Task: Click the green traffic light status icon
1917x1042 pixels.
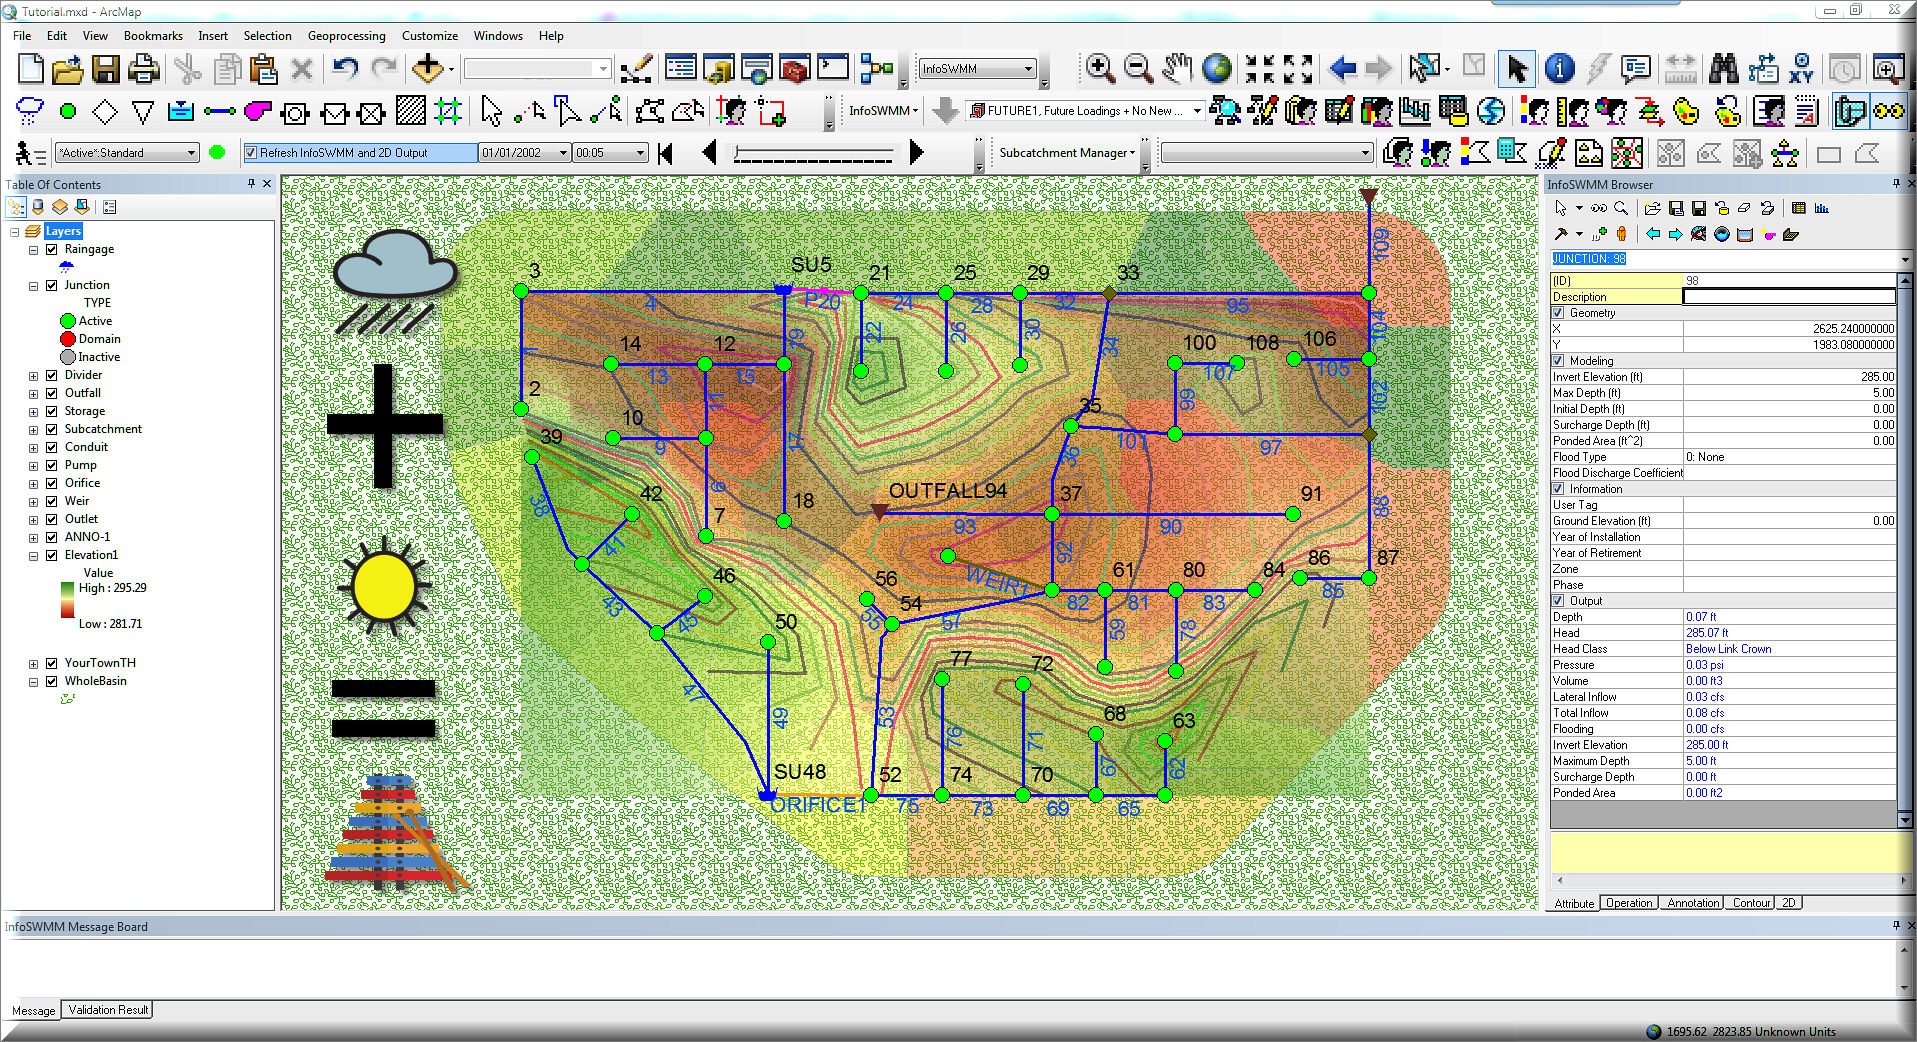Action: point(218,153)
